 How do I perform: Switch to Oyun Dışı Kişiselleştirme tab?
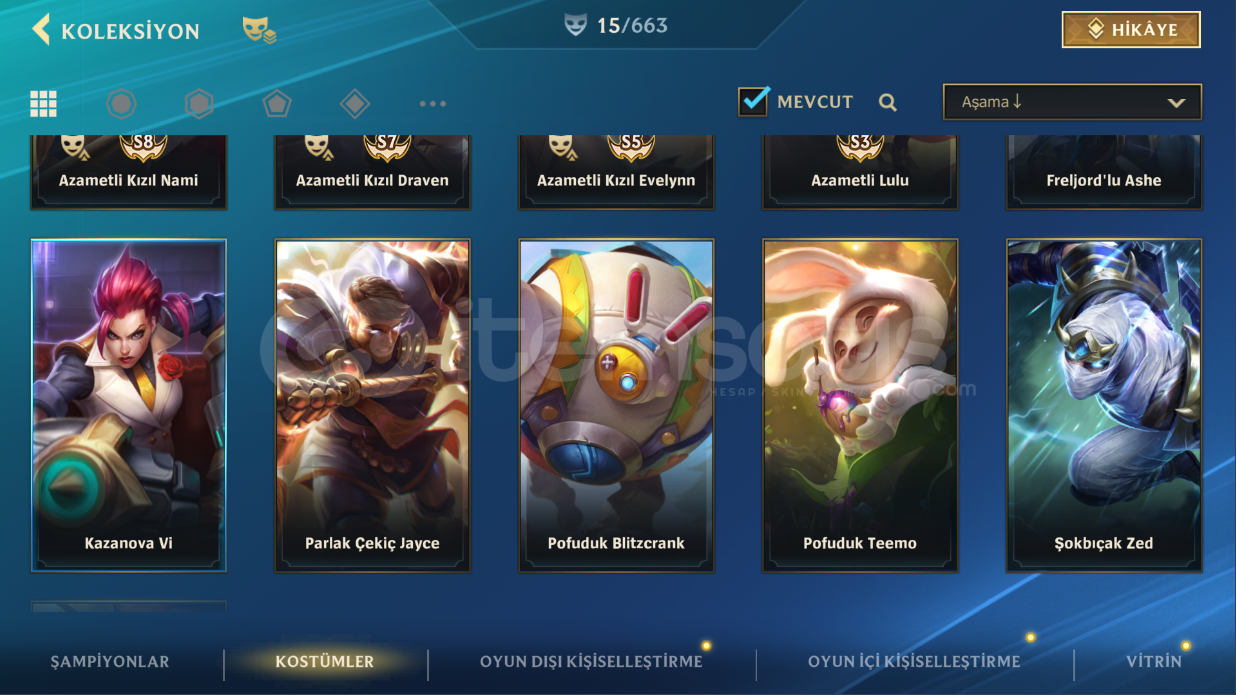(x=591, y=661)
